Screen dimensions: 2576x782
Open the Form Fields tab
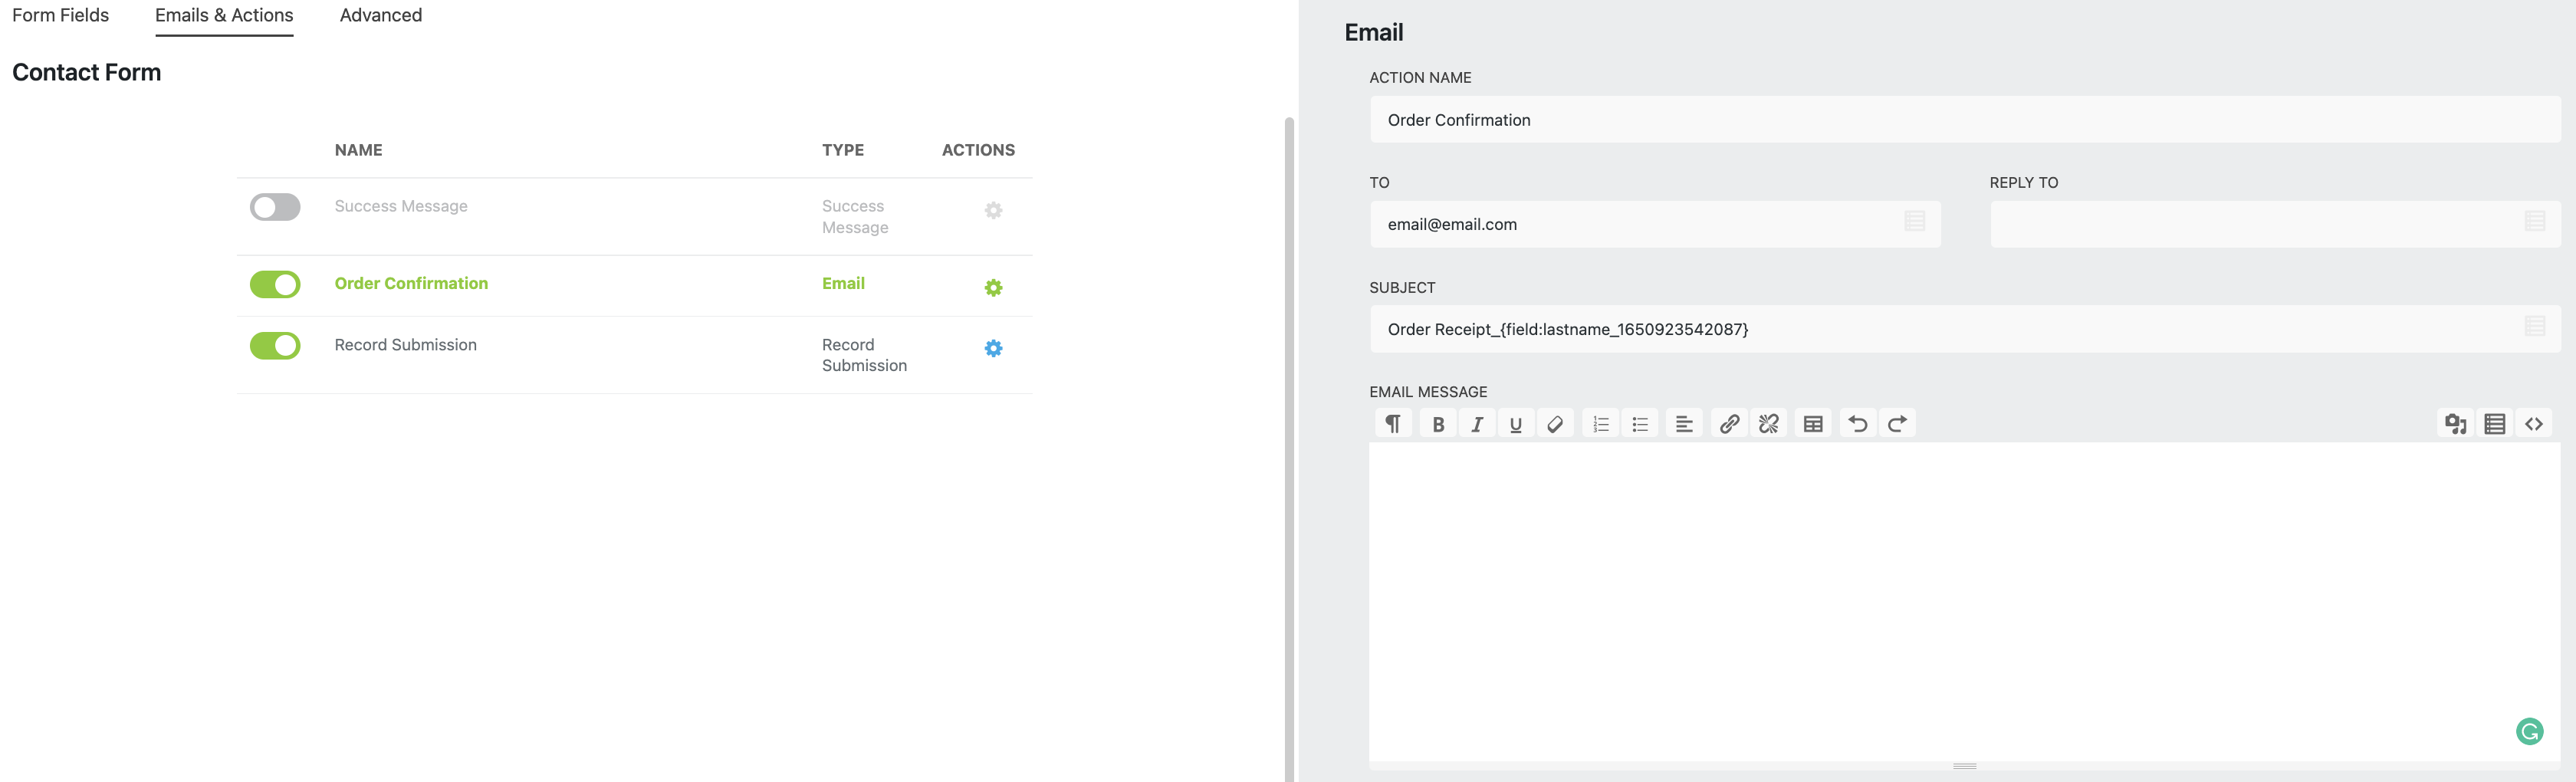60,15
